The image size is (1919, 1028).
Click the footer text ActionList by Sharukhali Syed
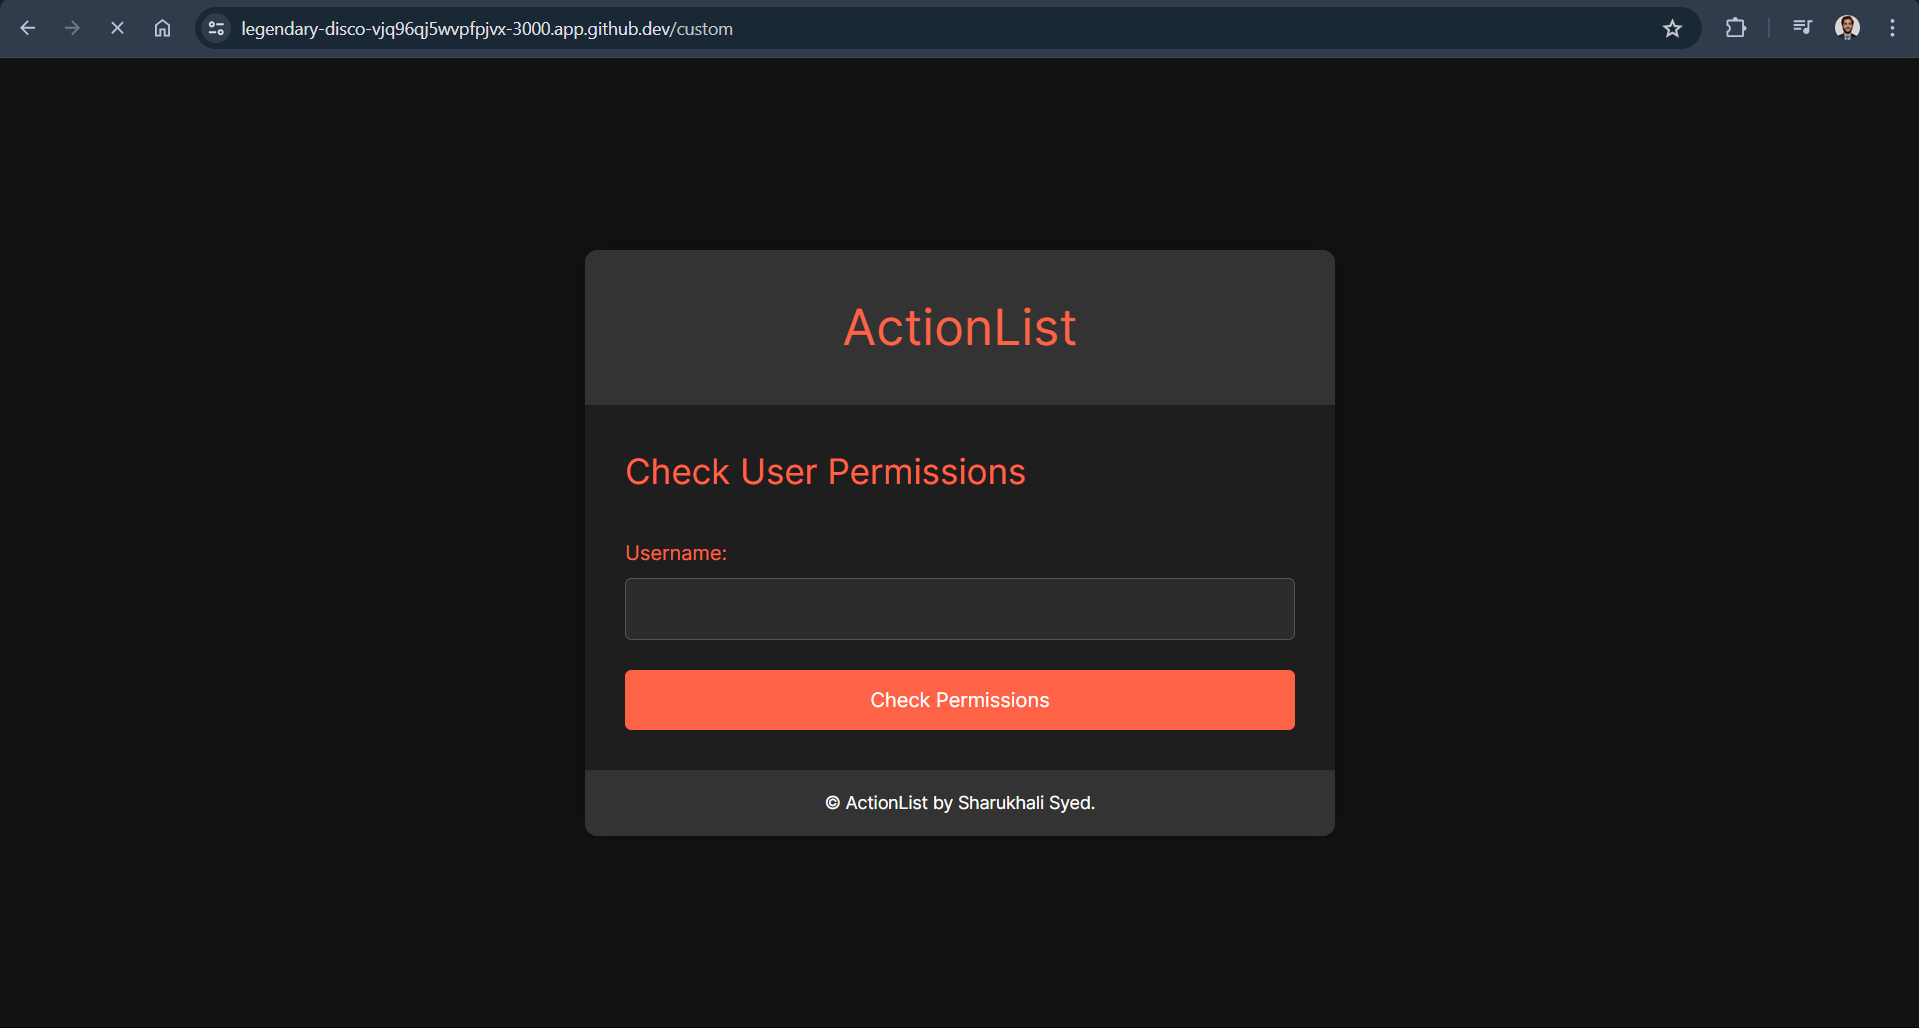959,803
